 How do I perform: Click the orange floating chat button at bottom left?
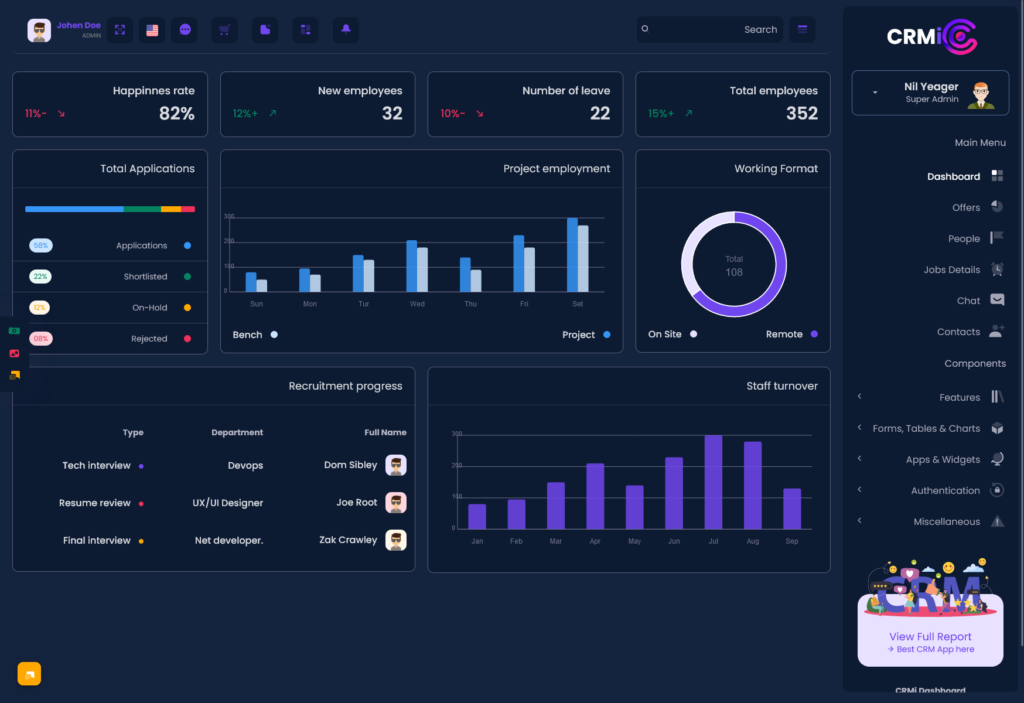coord(29,674)
